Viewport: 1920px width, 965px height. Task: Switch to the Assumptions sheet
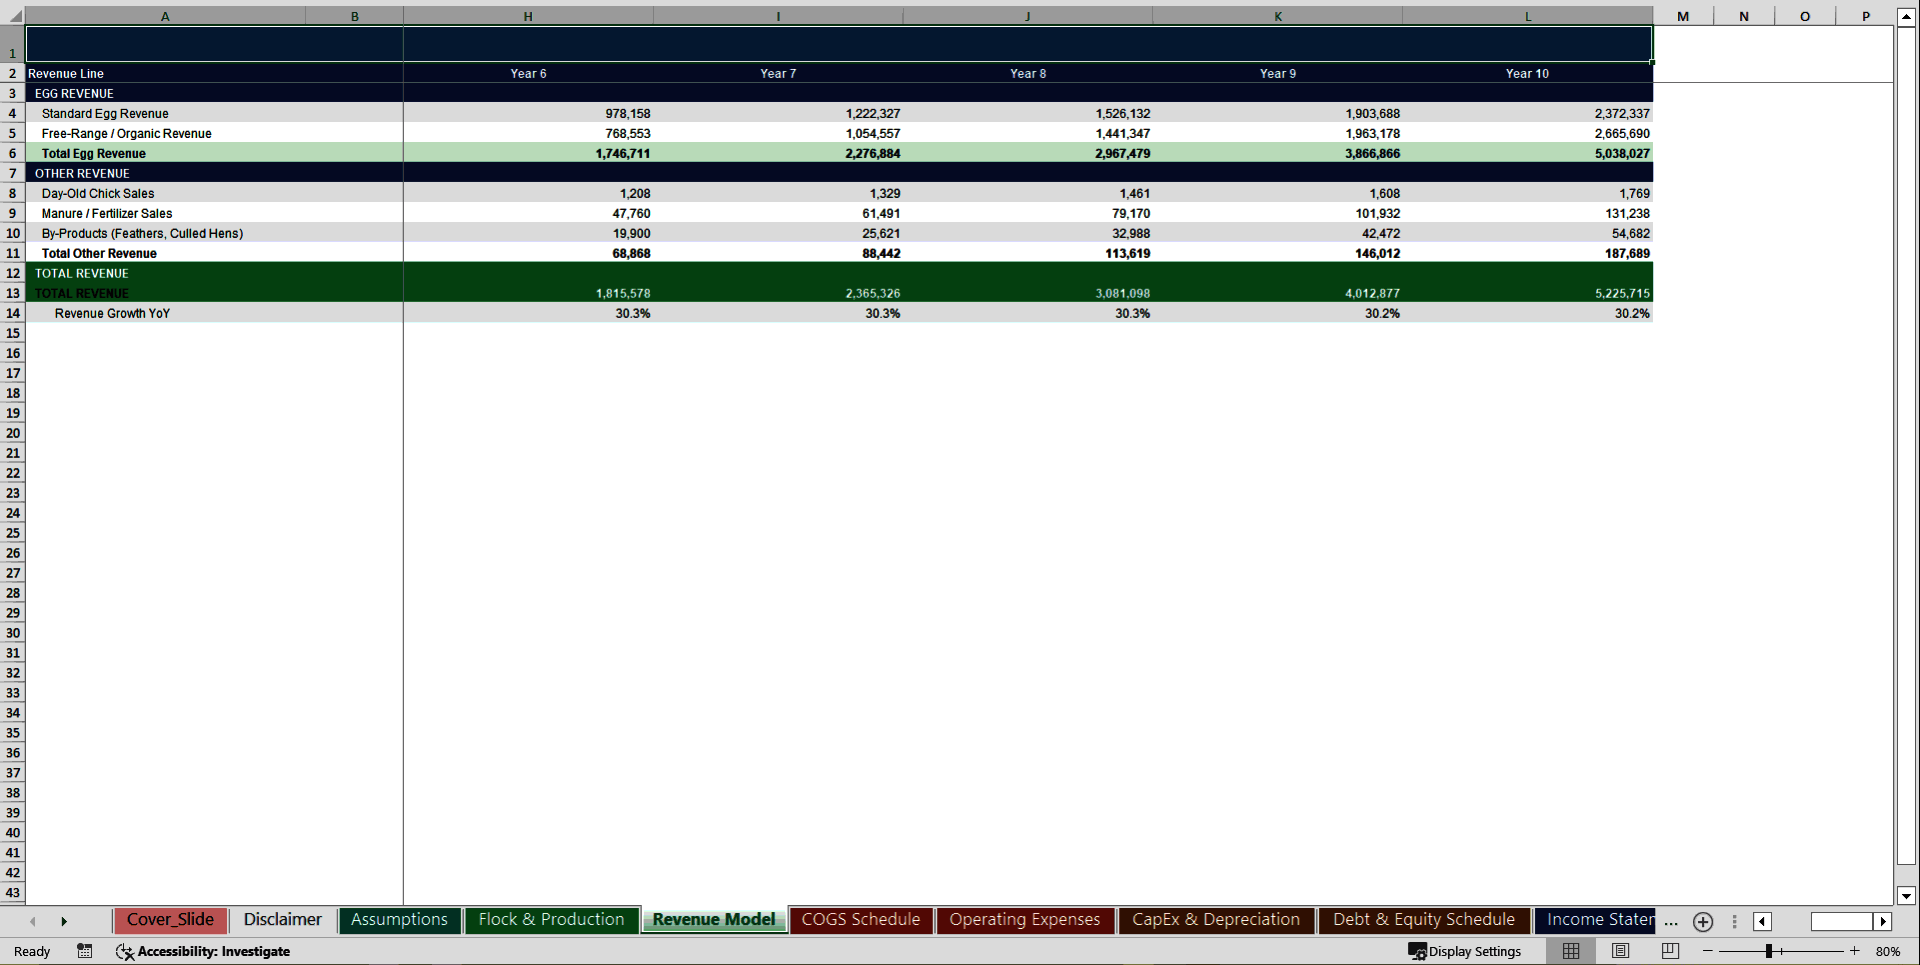[399, 919]
